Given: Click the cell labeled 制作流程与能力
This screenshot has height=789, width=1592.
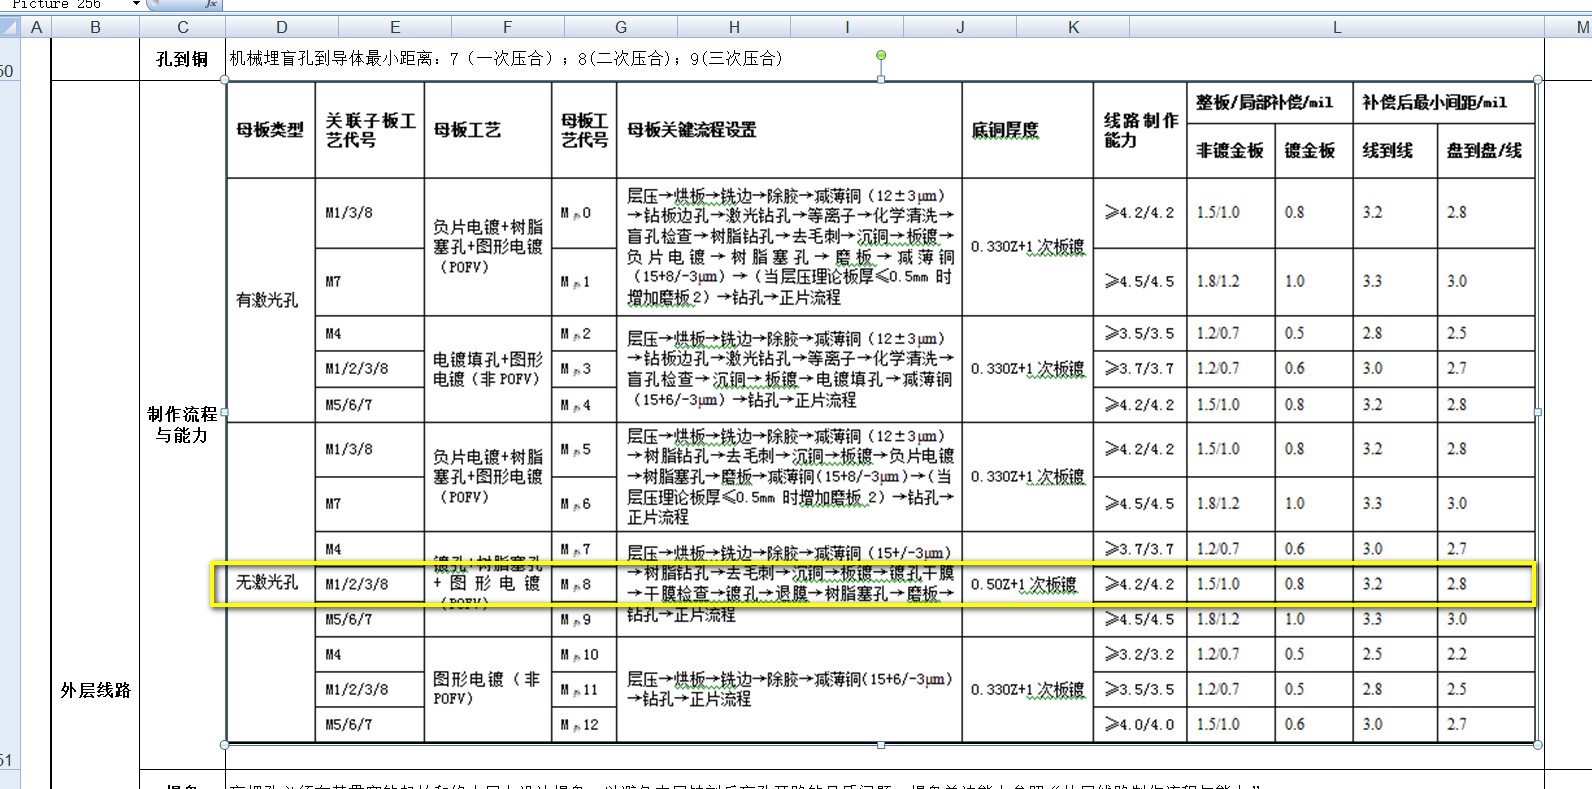Looking at the screenshot, I should coord(182,424).
